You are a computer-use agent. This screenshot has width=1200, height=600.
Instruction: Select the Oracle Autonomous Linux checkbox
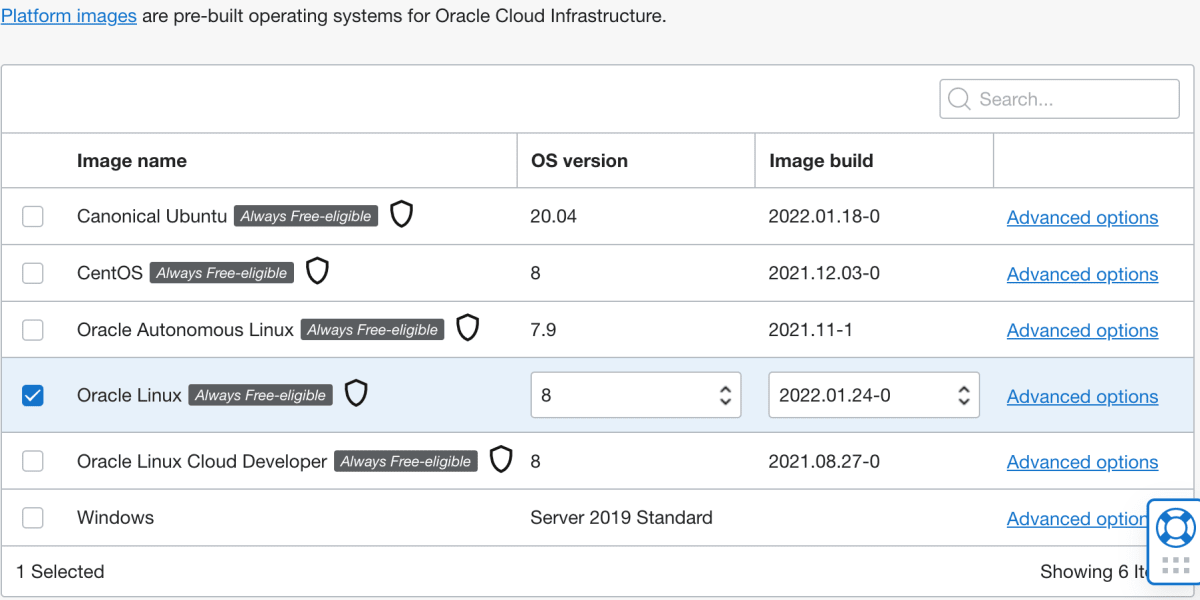(x=33, y=330)
